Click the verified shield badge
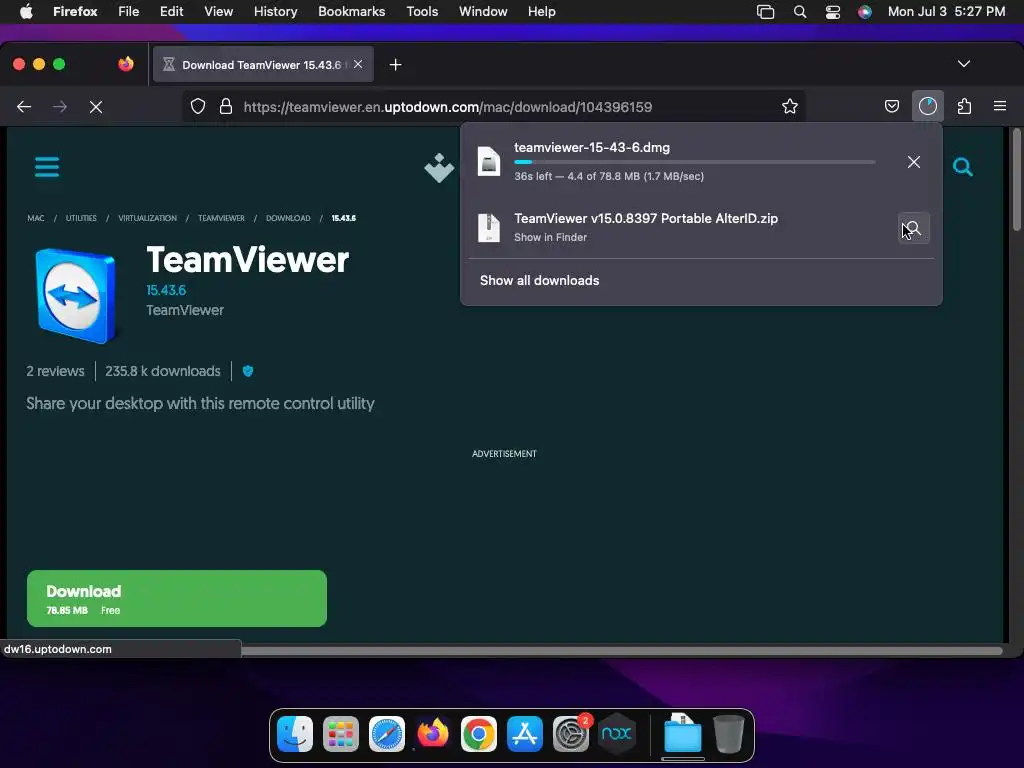1024x768 pixels. pos(248,371)
